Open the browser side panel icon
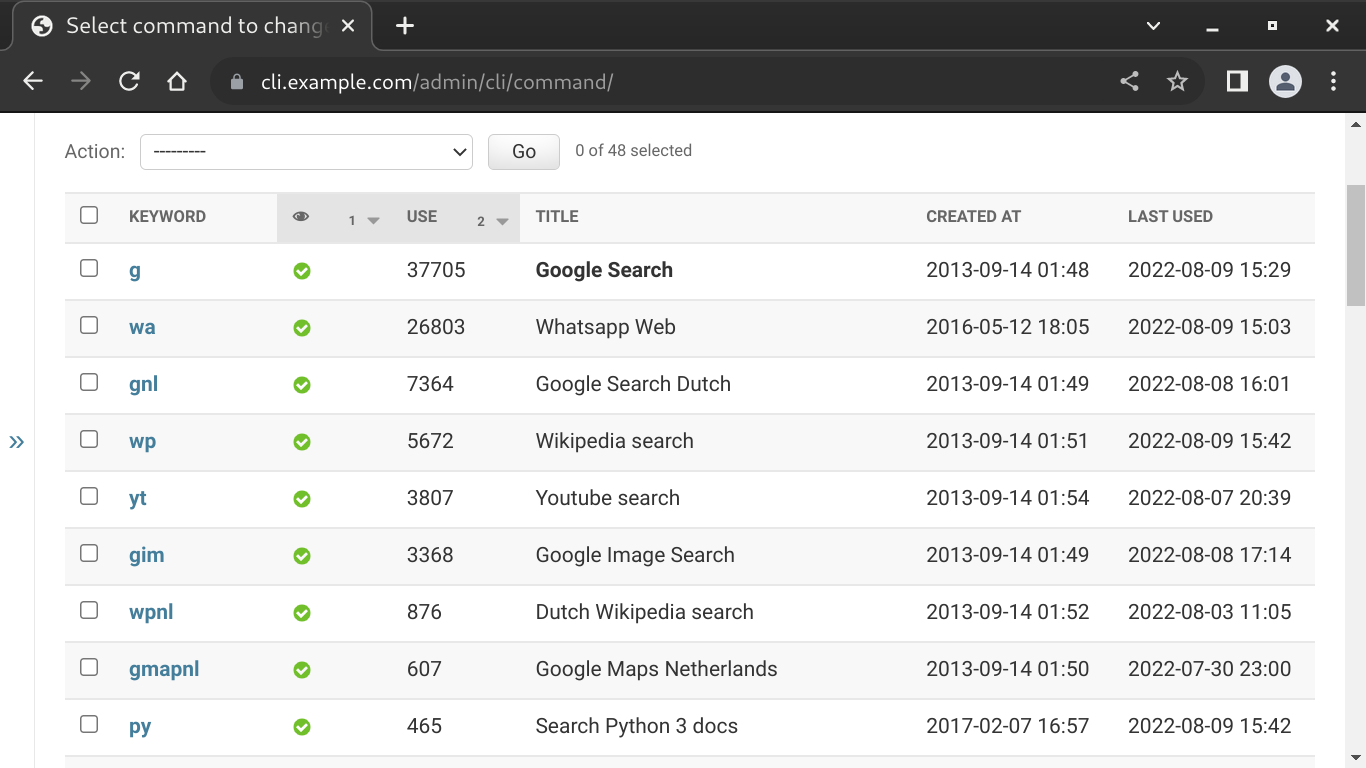 click(1237, 82)
